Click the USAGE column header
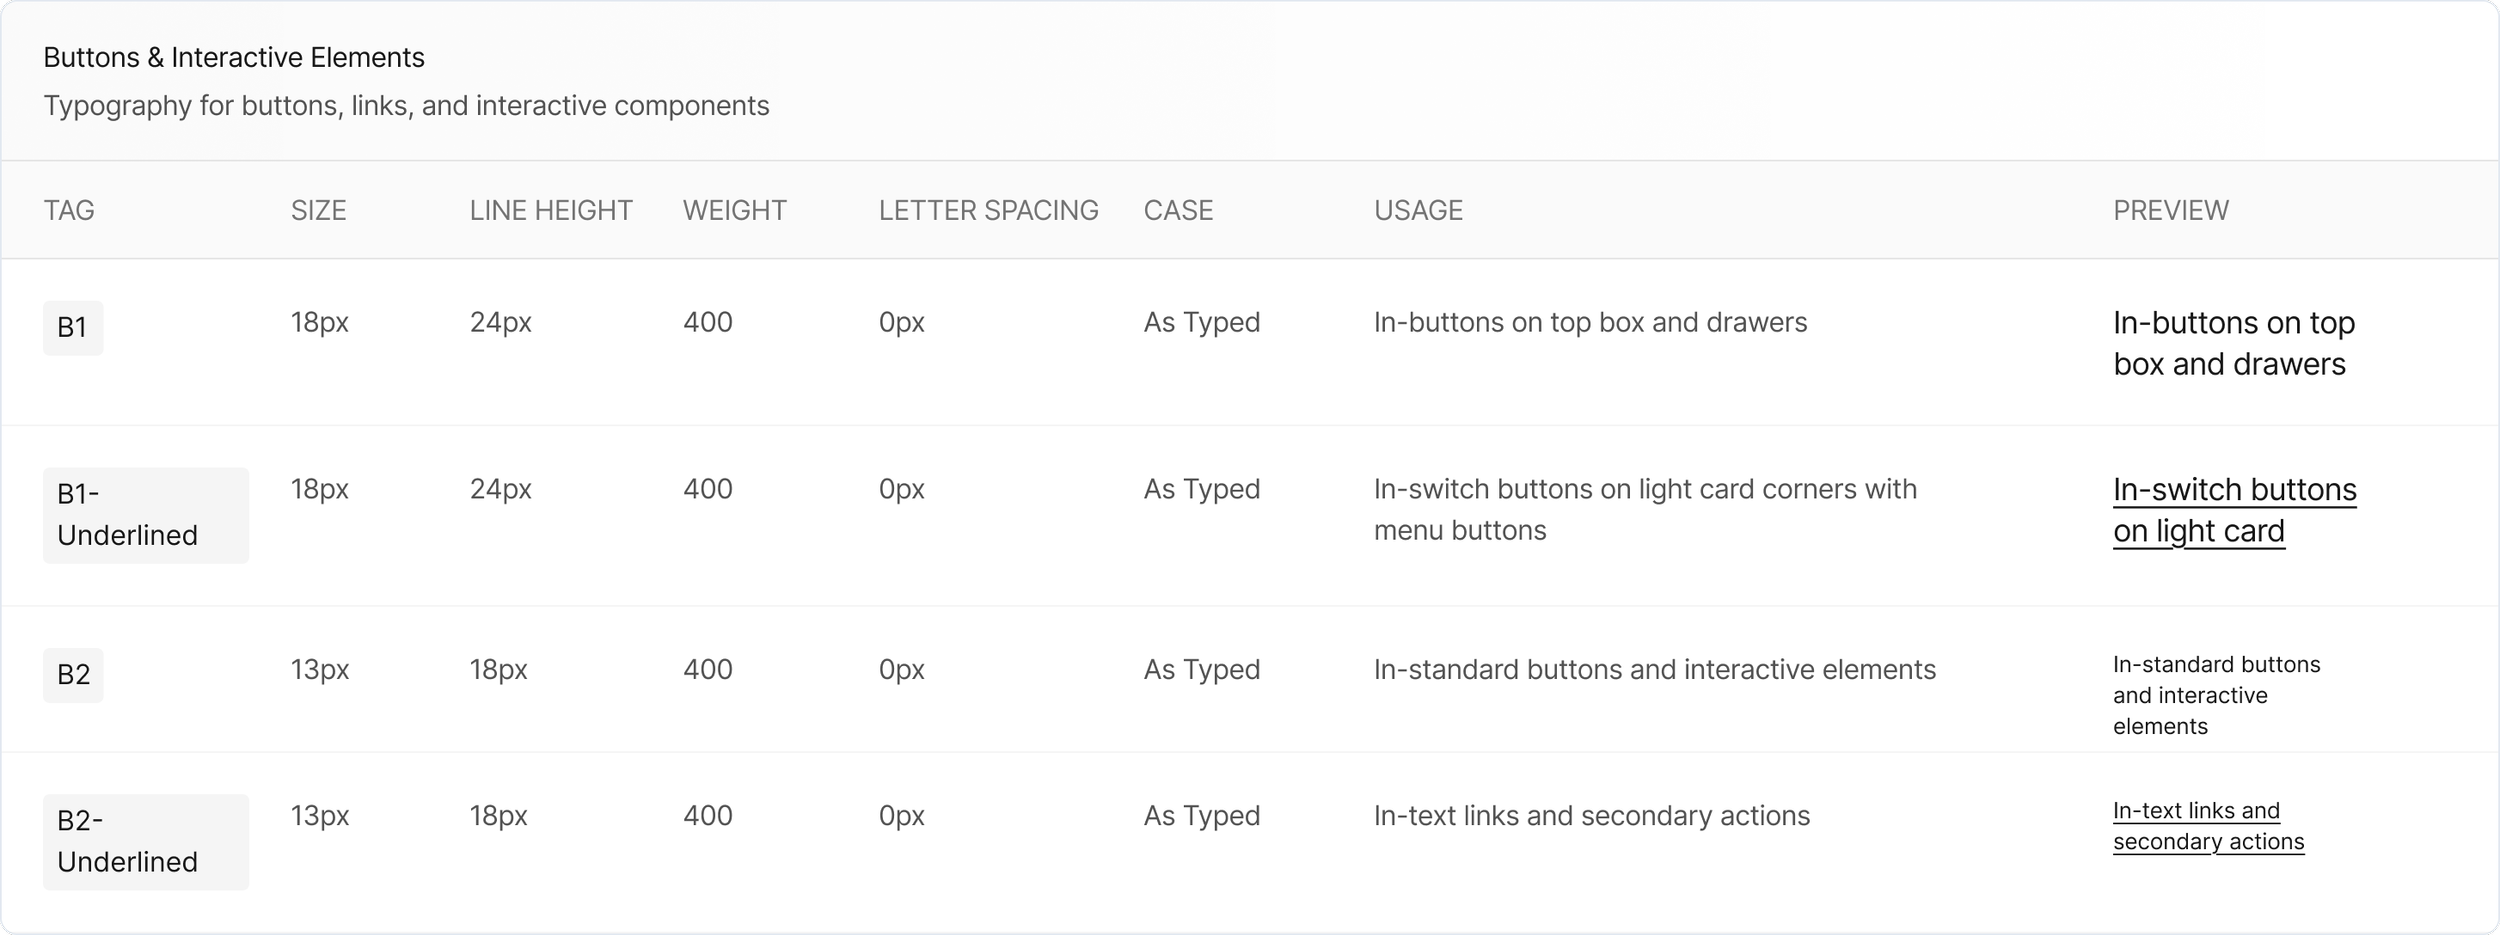Image resolution: width=2500 pixels, height=935 pixels. click(x=1418, y=211)
